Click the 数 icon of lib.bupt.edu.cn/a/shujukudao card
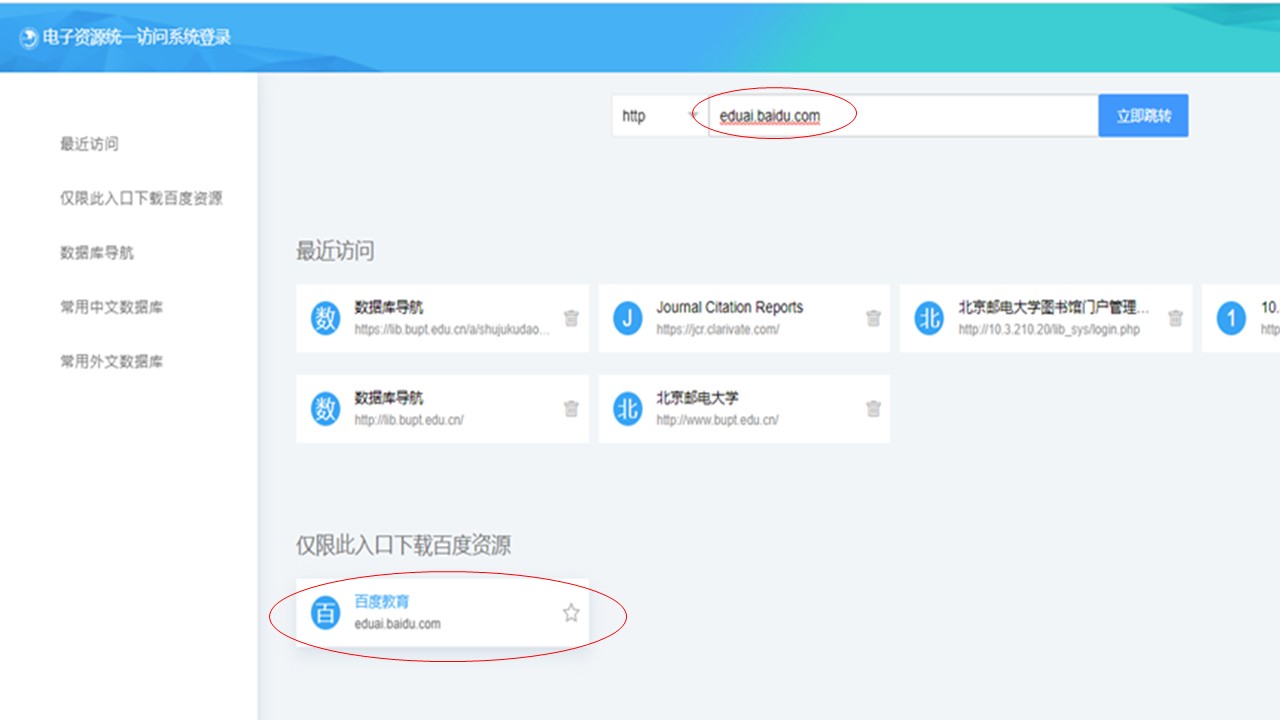 click(x=325, y=318)
